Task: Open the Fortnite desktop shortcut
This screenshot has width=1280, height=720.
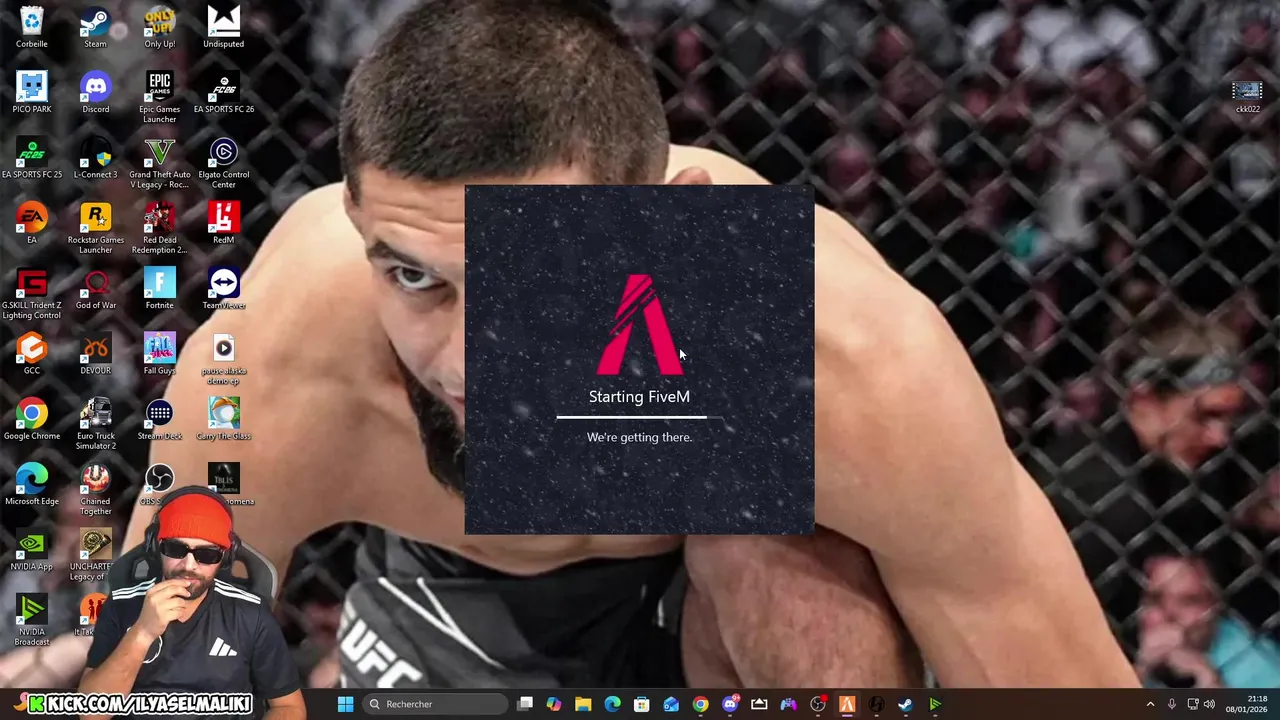Action: pos(160,288)
